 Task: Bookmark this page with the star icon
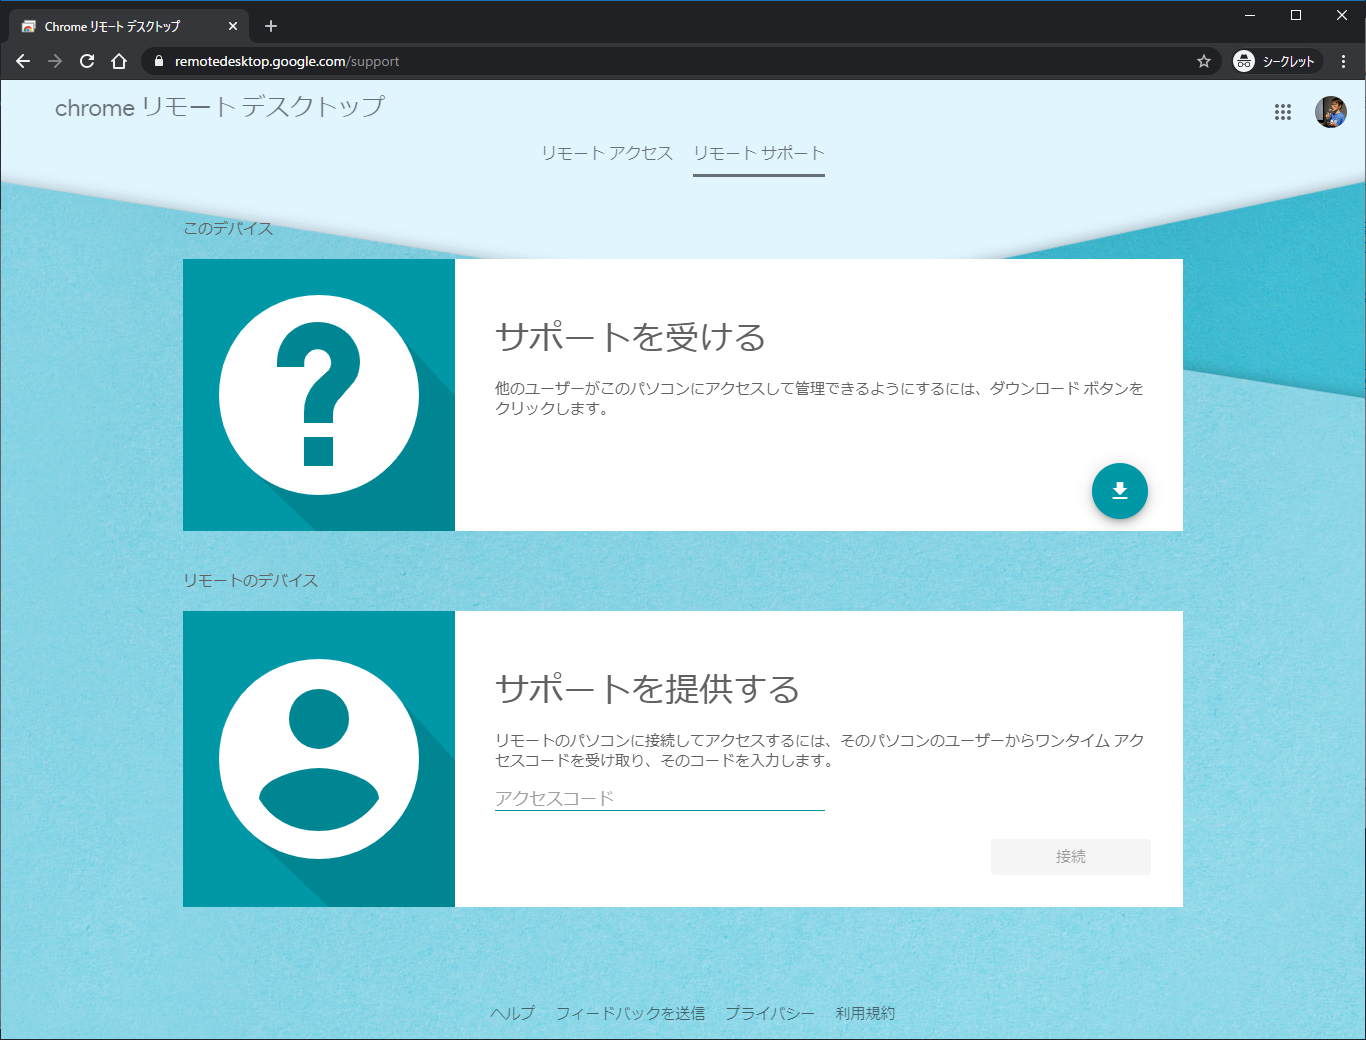point(1204,61)
